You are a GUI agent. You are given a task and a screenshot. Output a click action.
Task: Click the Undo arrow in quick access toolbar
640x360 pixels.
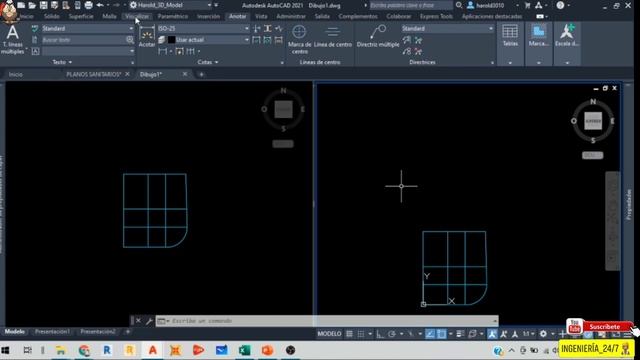click(100, 5)
